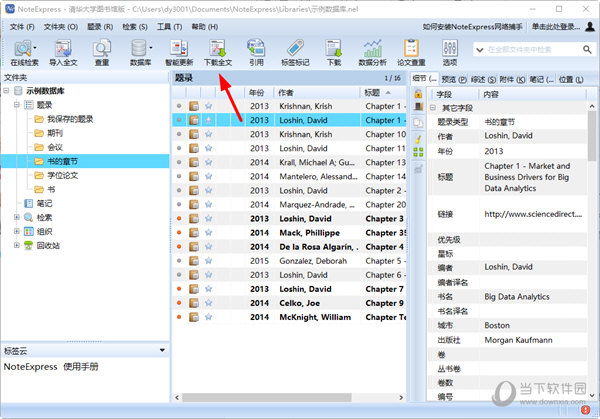Screen dimensions: 600x419
Task: Click the book icon of Krishnan Chapter 10 row
Action: coord(194,134)
